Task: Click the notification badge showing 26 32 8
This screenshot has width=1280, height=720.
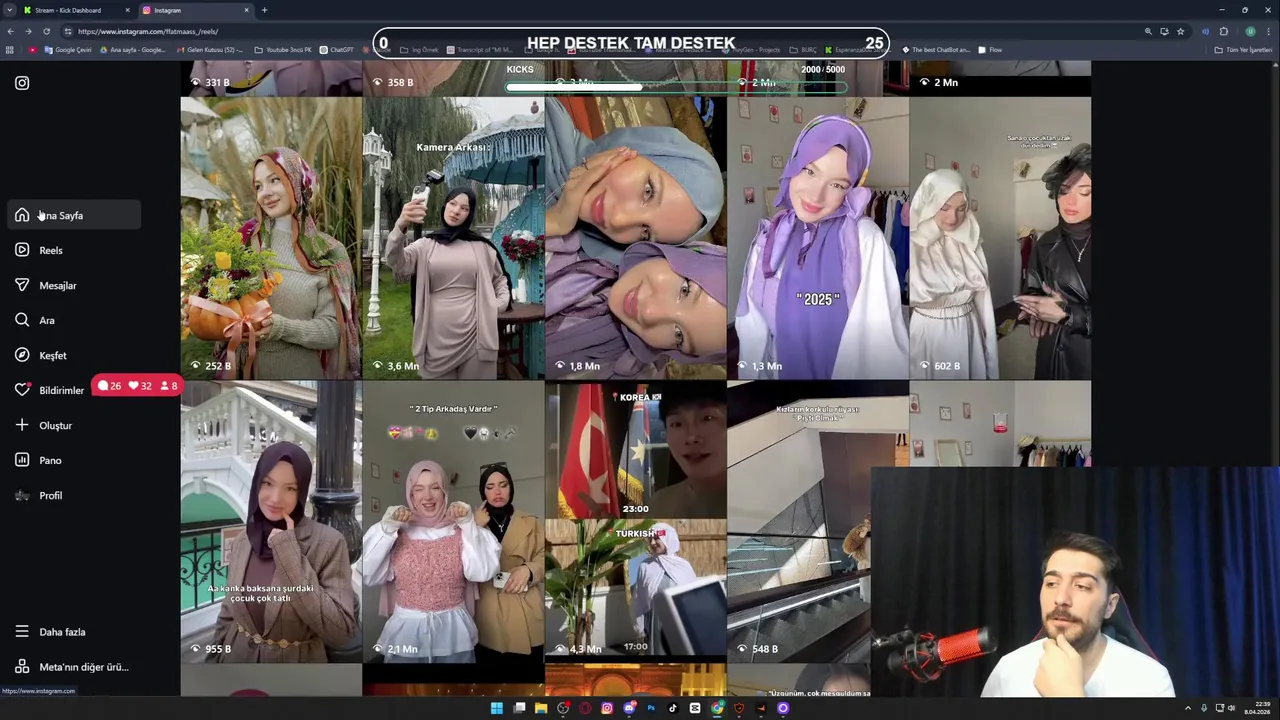Action: tap(137, 386)
